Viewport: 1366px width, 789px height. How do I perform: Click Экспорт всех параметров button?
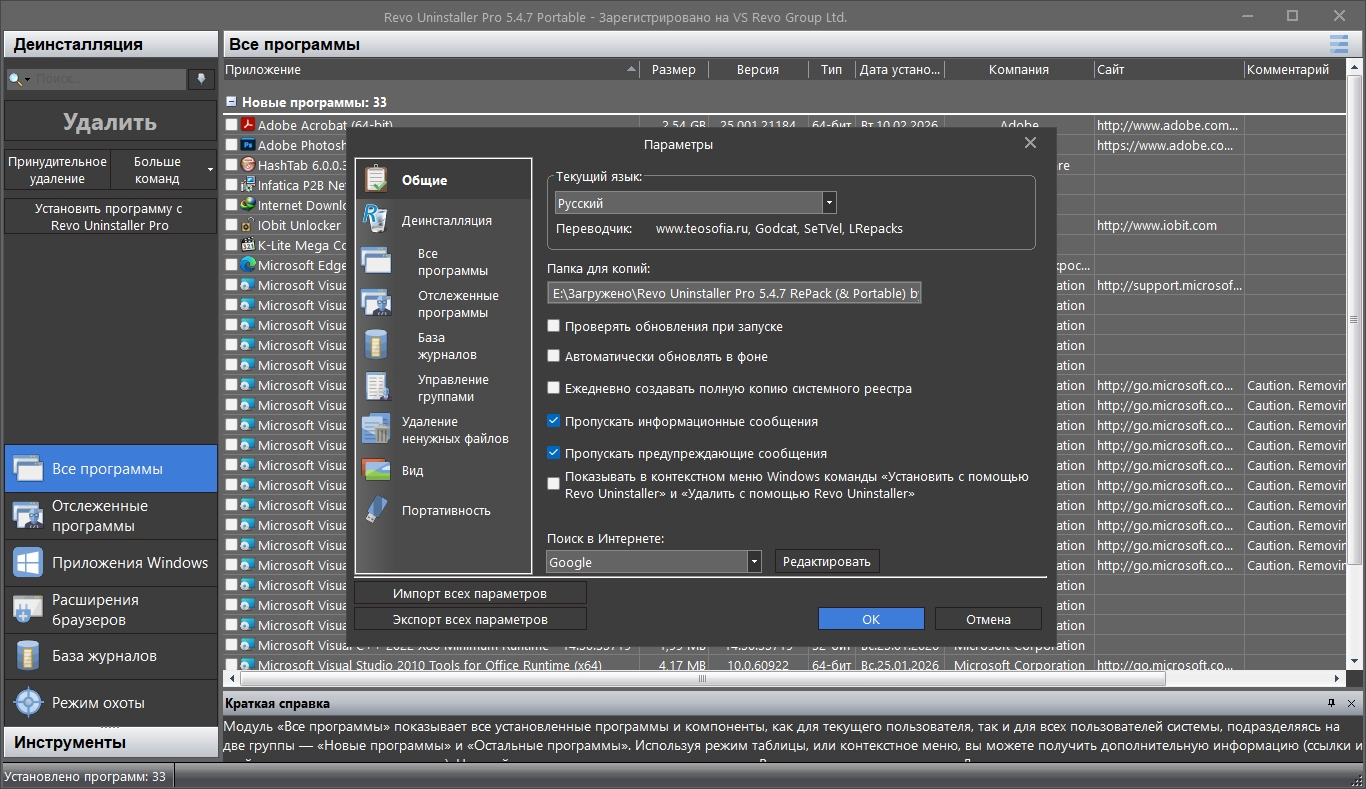[470, 619]
